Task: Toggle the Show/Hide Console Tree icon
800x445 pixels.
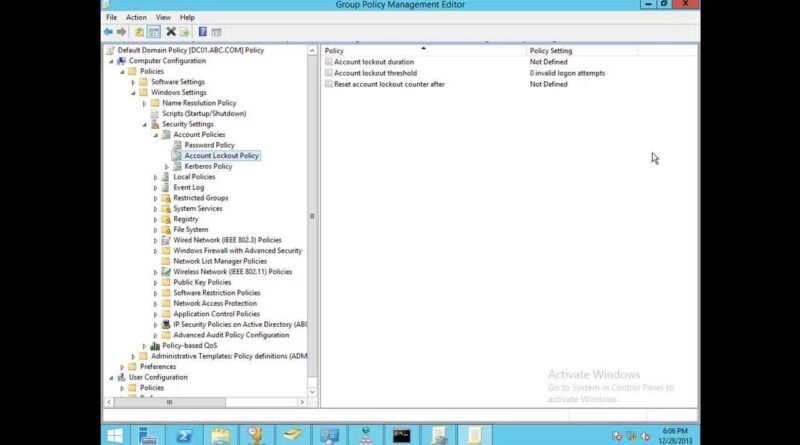Action: [154, 32]
